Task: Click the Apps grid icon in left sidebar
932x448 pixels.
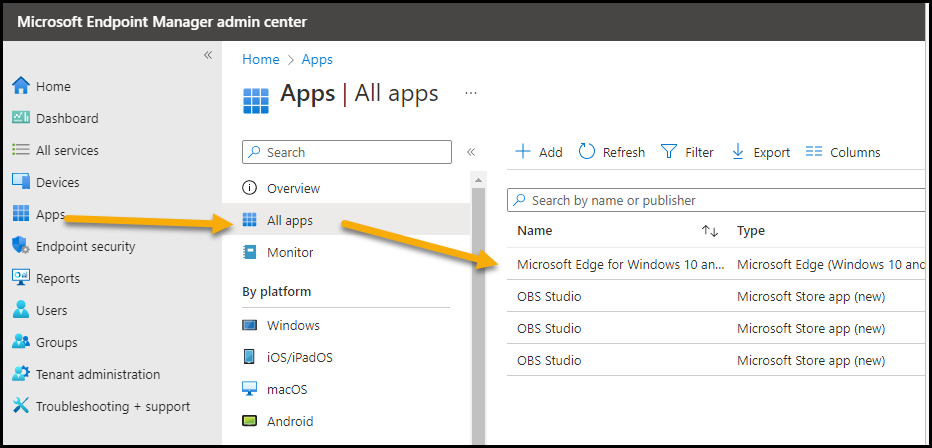Action: click(21, 214)
